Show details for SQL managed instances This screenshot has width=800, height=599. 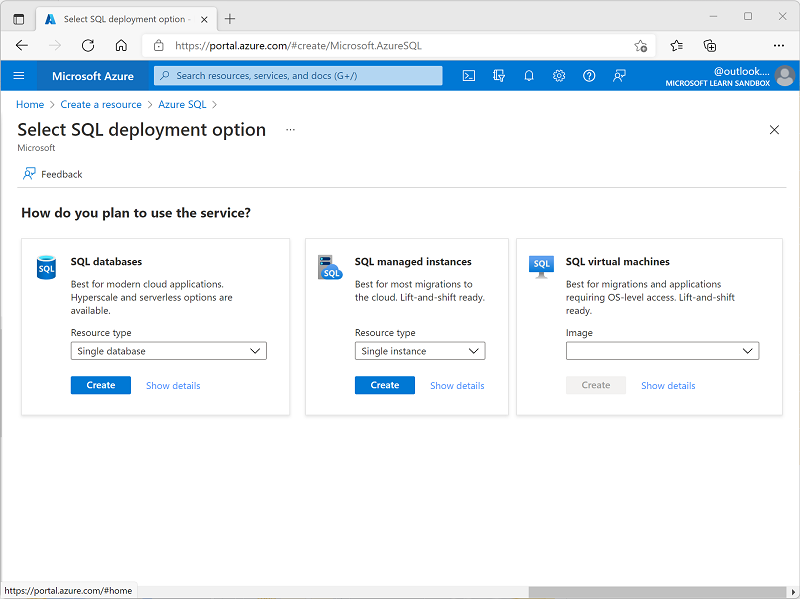[x=457, y=386]
